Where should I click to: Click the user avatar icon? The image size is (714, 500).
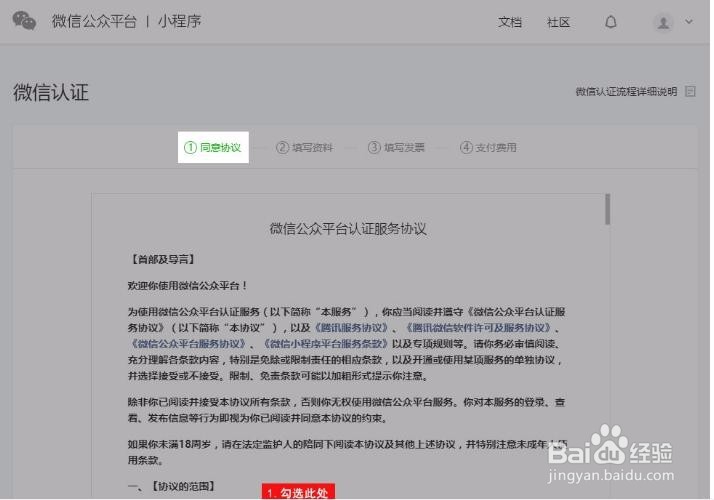click(663, 22)
